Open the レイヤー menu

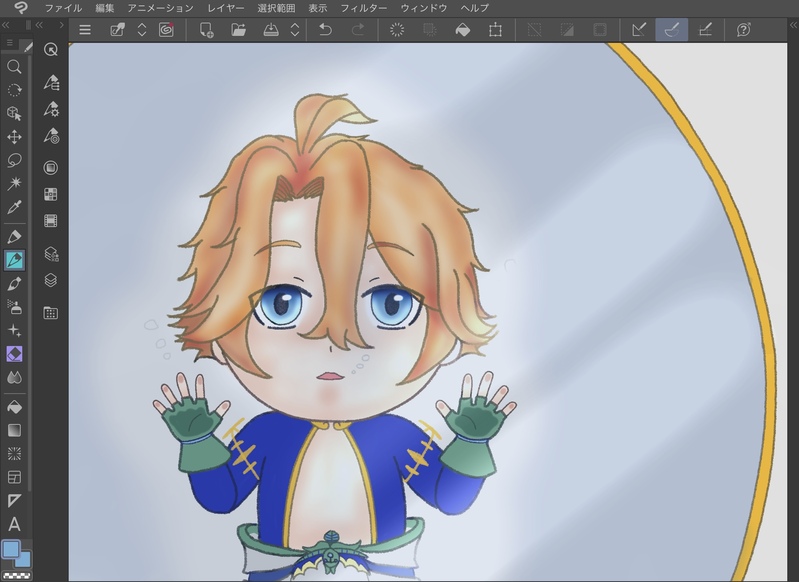(x=225, y=8)
